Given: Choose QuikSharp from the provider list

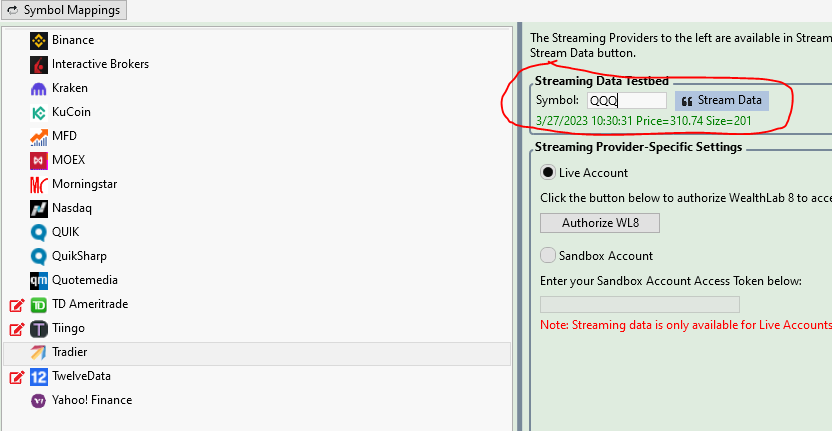Looking at the screenshot, I should click(79, 256).
